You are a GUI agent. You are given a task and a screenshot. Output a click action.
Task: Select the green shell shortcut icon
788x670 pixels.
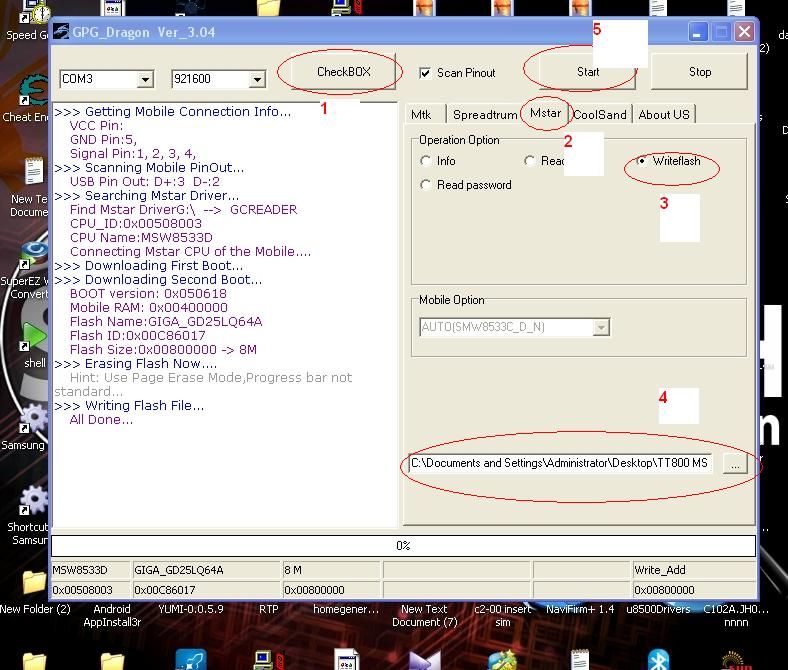click(33, 336)
